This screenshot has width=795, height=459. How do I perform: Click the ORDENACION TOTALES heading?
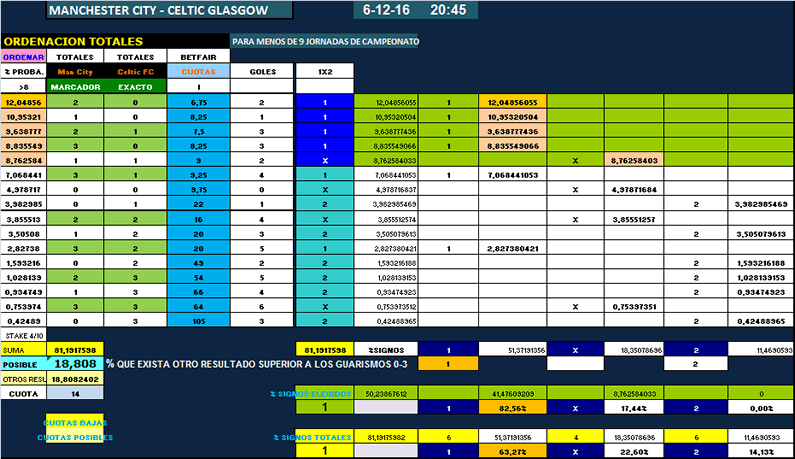pyautogui.click(x=73, y=42)
